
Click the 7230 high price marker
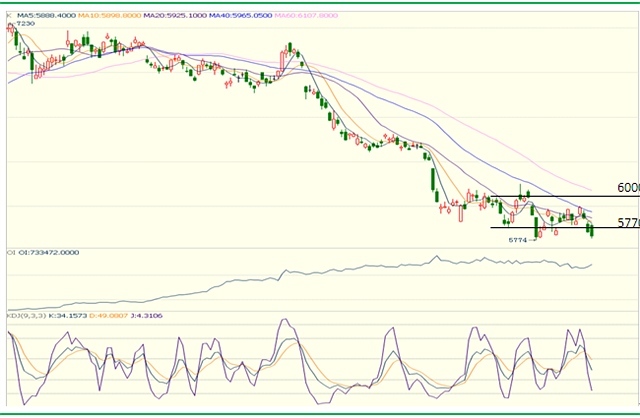pos(24,24)
